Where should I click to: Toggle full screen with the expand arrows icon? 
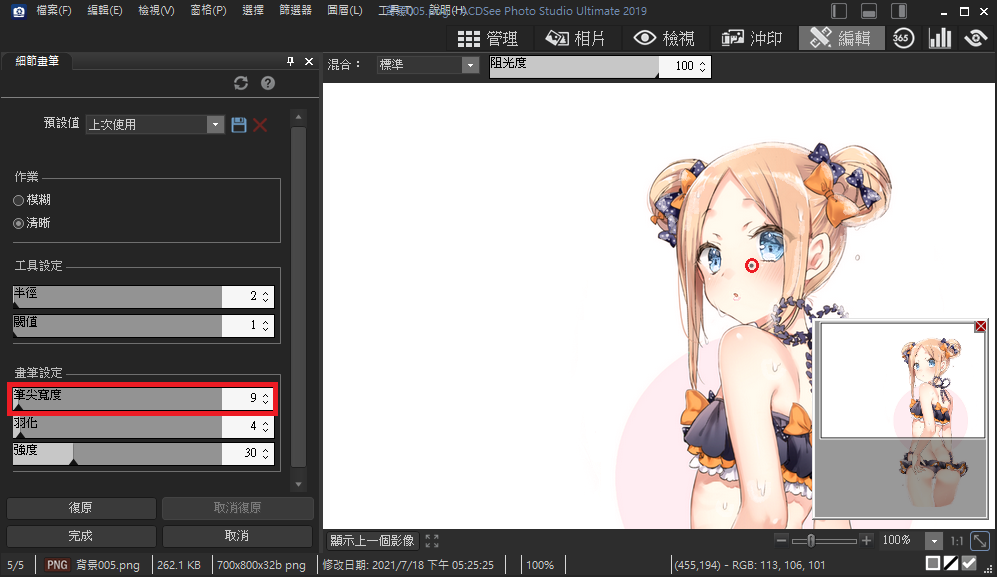[x=432, y=541]
